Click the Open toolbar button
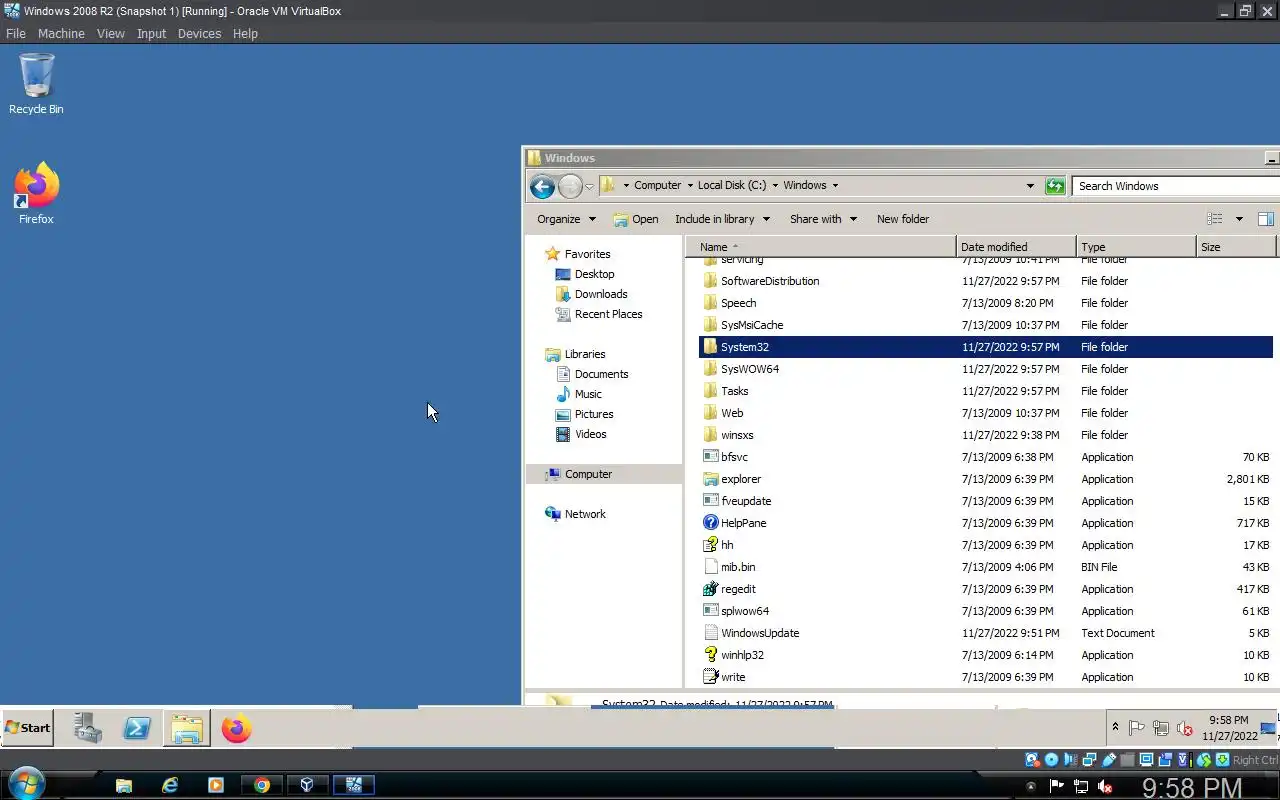Screen dimensions: 1280x800 pyautogui.click(x=636, y=219)
